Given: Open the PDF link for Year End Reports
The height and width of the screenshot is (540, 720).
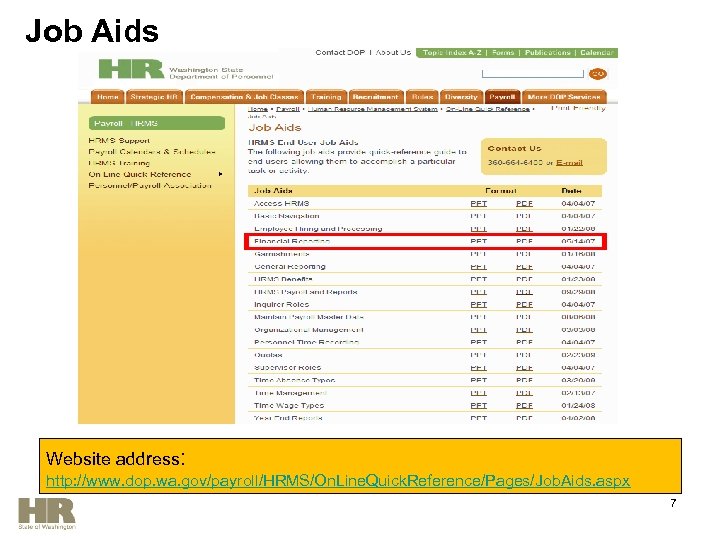Looking at the screenshot, I should (524, 418).
